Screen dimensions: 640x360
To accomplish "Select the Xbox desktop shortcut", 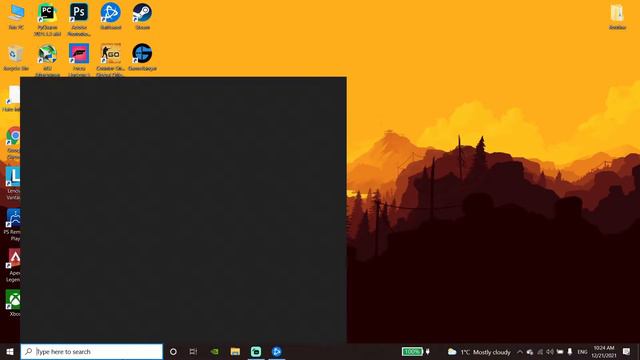I will (14, 303).
